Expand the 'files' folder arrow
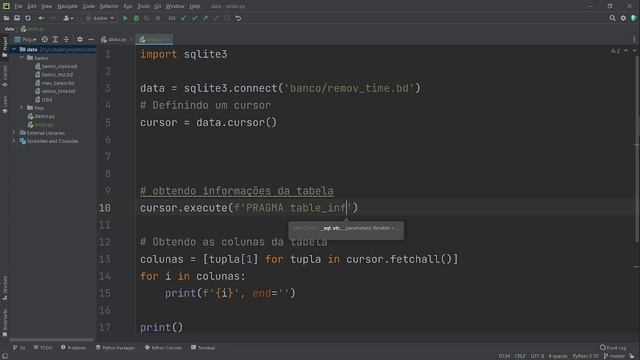 pos(22,108)
